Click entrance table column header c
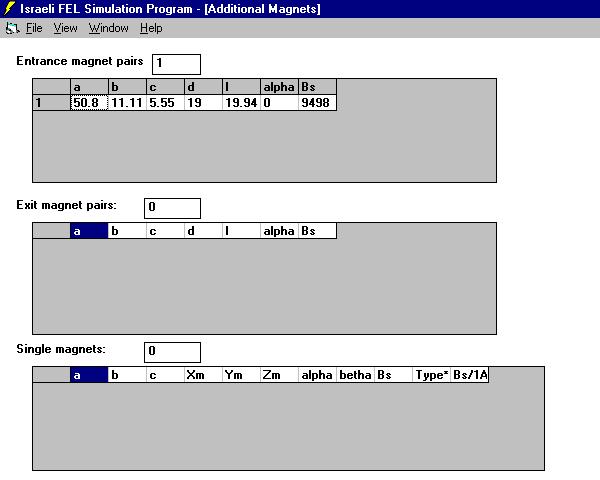The width and height of the screenshot is (600, 480). (x=165, y=87)
